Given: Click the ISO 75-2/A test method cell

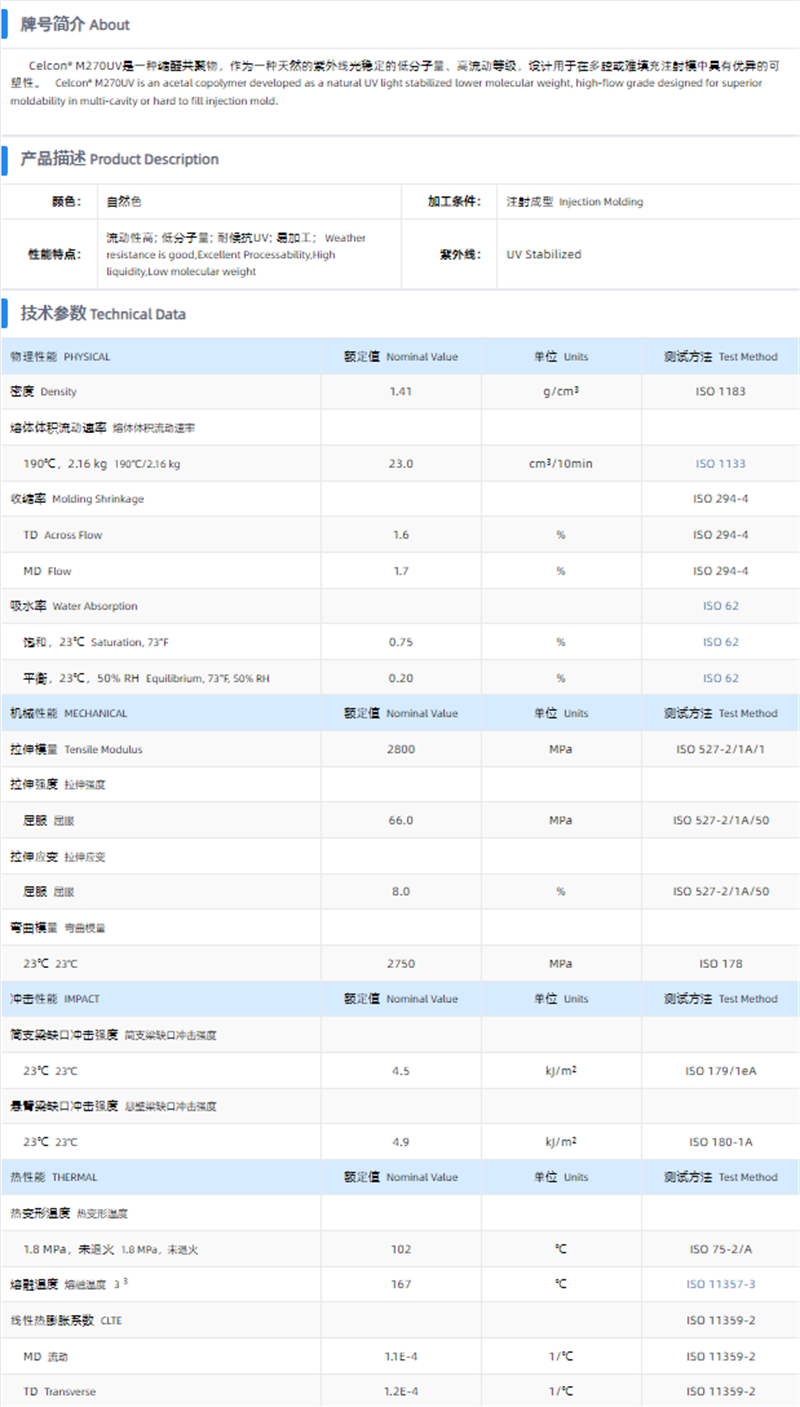Looking at the screenshot, I should [720, 1250].
